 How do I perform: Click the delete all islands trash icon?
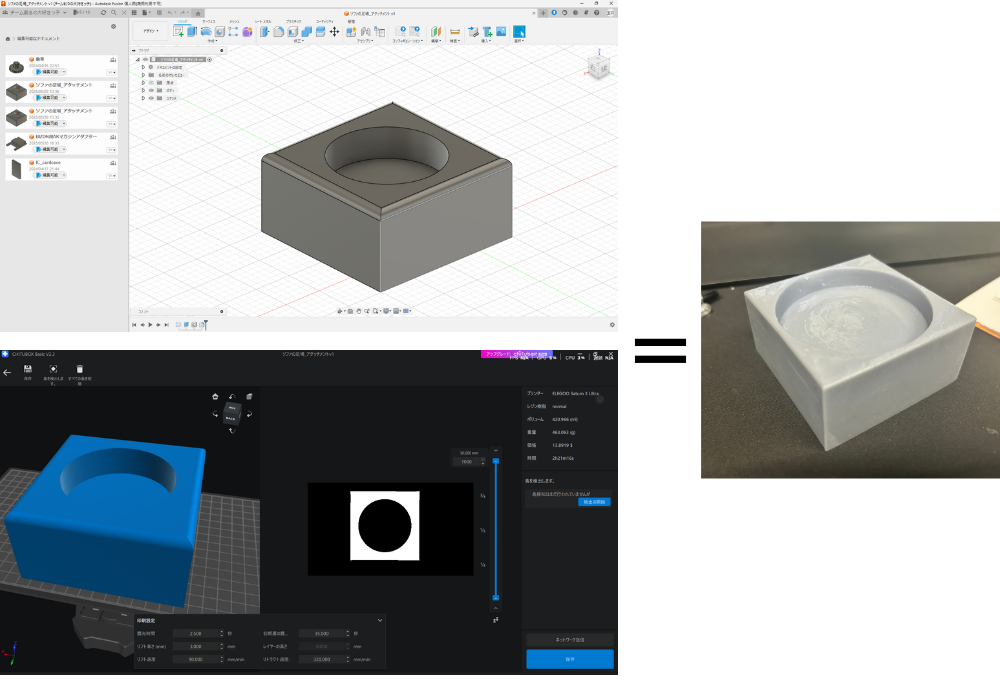pos(80,369)
